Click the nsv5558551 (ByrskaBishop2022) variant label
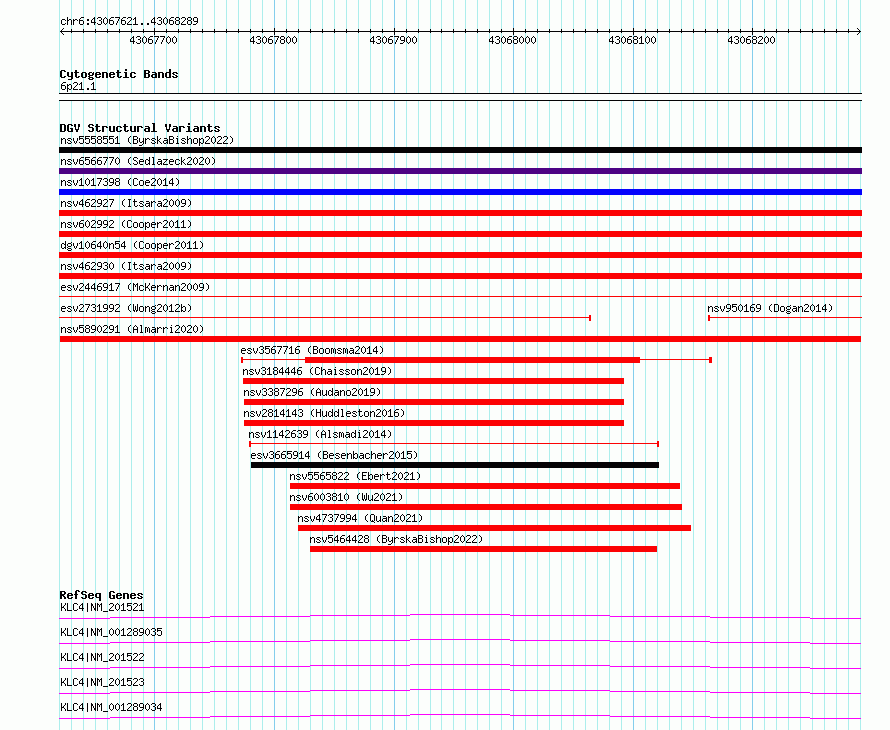This screenshot has height=730, width=890. pyautogui.click(x=147, y=140)
